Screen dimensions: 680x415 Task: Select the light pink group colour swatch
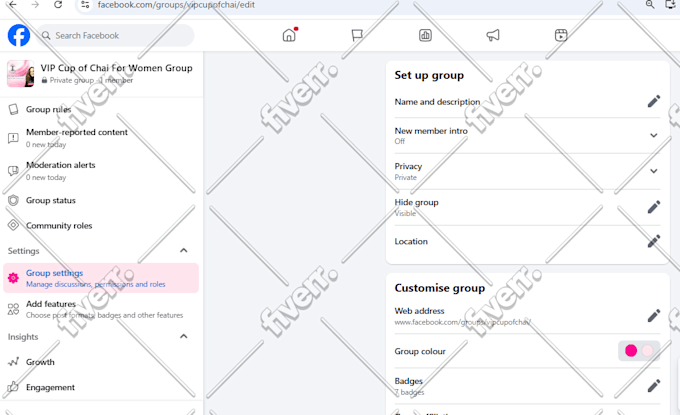tap(647, 350)
